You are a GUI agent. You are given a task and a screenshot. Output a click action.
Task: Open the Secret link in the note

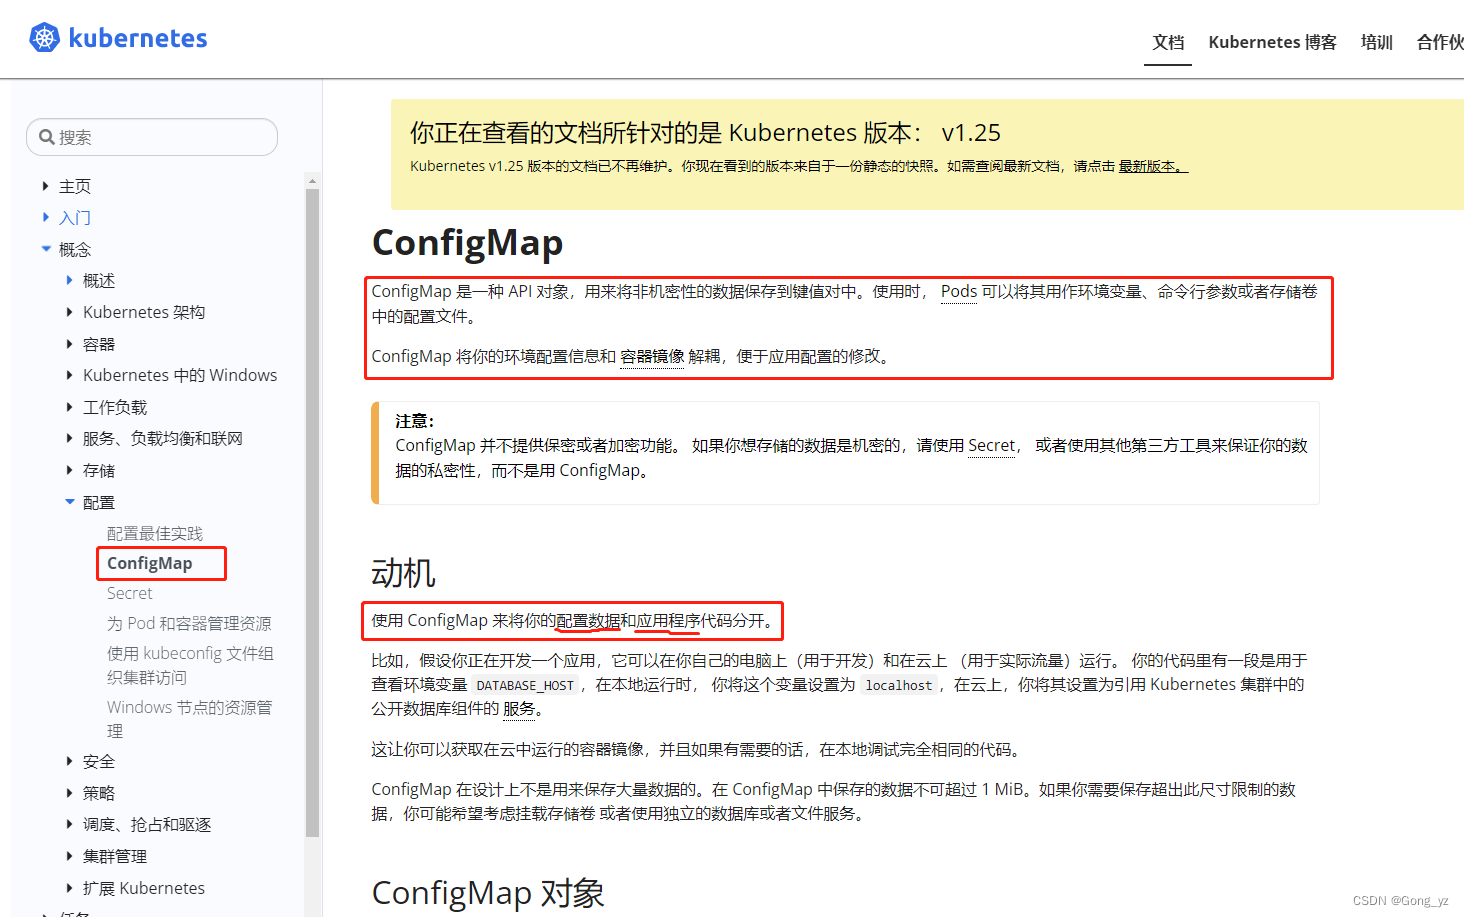coord(991,445)
